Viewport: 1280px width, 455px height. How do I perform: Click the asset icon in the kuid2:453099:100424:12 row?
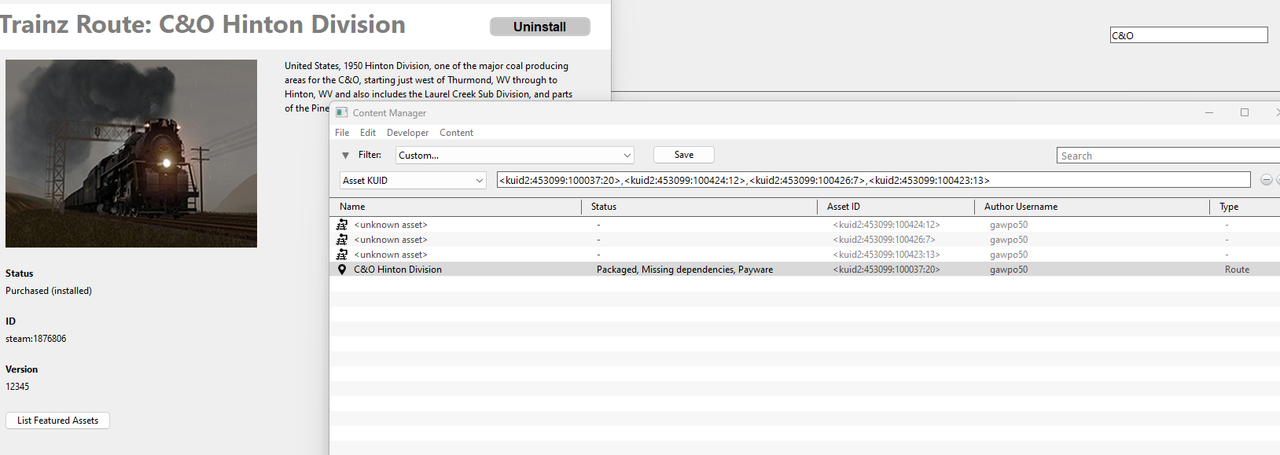pyautogui.click(x=342, y=225)
